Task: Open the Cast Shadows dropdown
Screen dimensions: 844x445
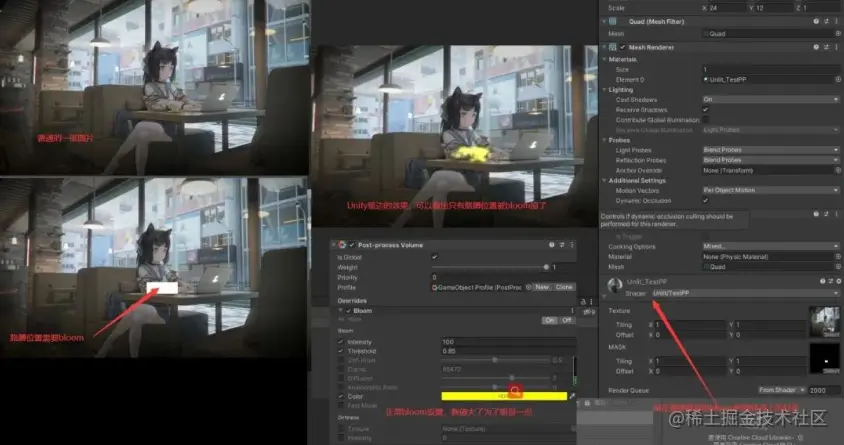Action: (771, 100)
